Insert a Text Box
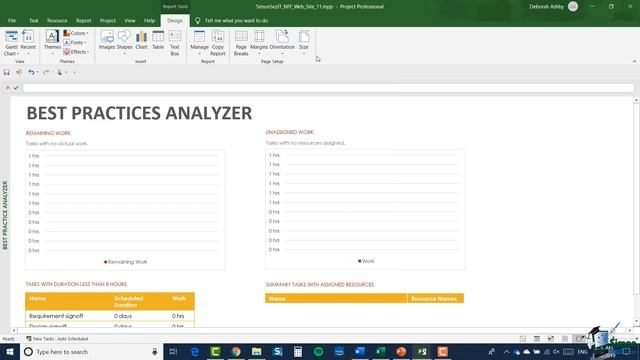The image size is (640, 360). 175,43
